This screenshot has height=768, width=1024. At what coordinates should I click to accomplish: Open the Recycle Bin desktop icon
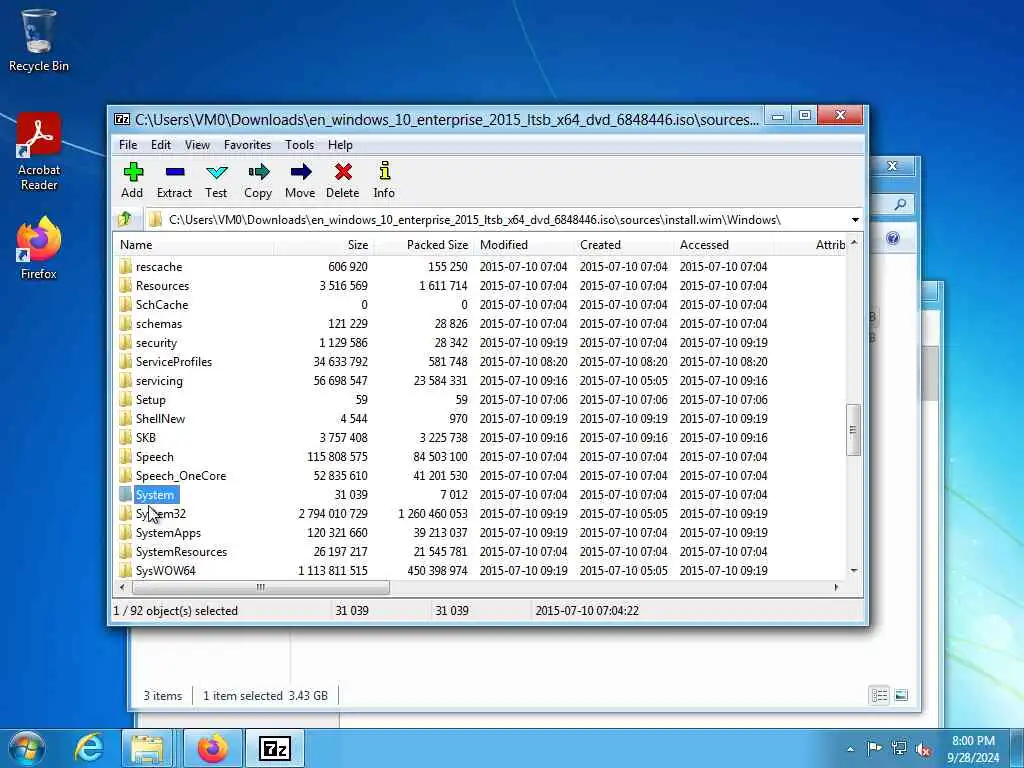[39, 40]
